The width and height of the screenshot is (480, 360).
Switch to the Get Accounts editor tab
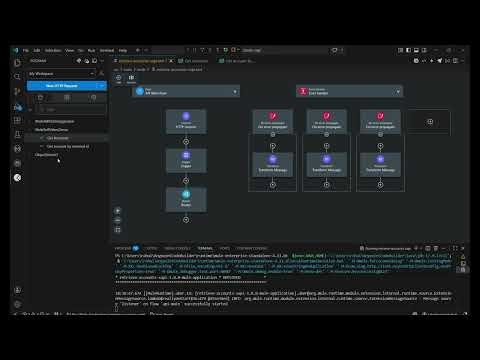(193, 61)
